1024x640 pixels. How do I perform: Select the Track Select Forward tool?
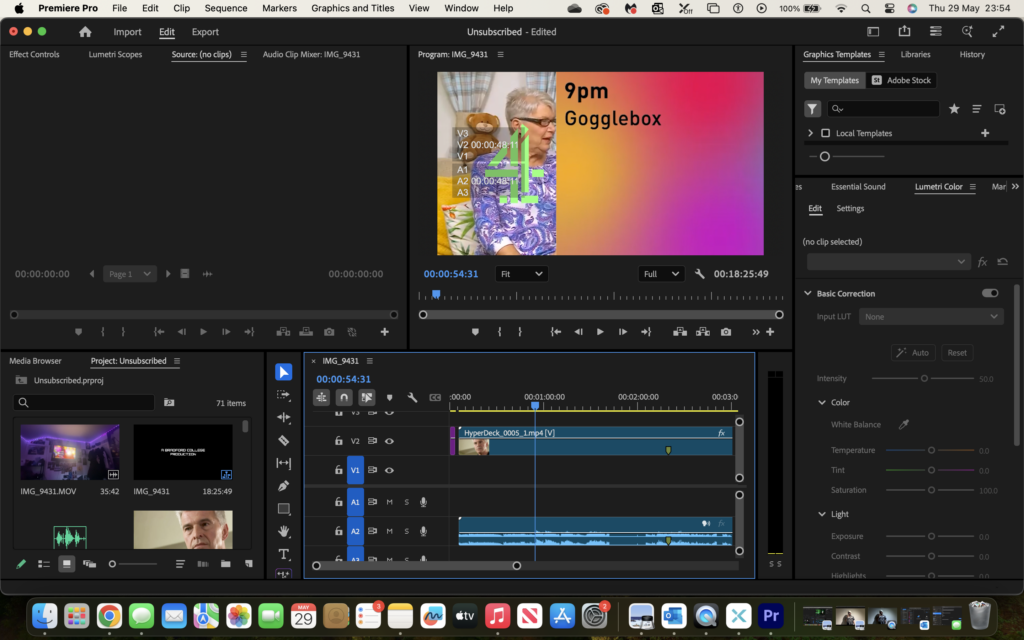(x=283, y=394)
